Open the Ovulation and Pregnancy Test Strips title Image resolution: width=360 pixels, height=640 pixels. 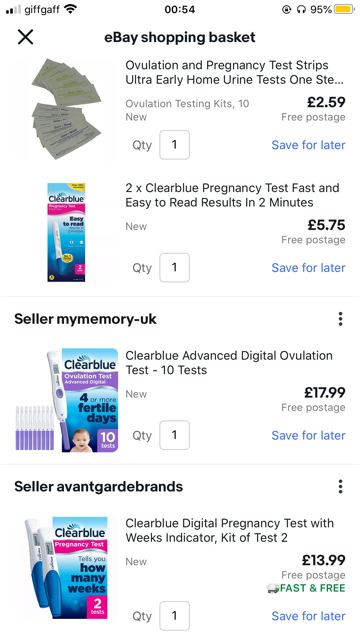[234, 72]
